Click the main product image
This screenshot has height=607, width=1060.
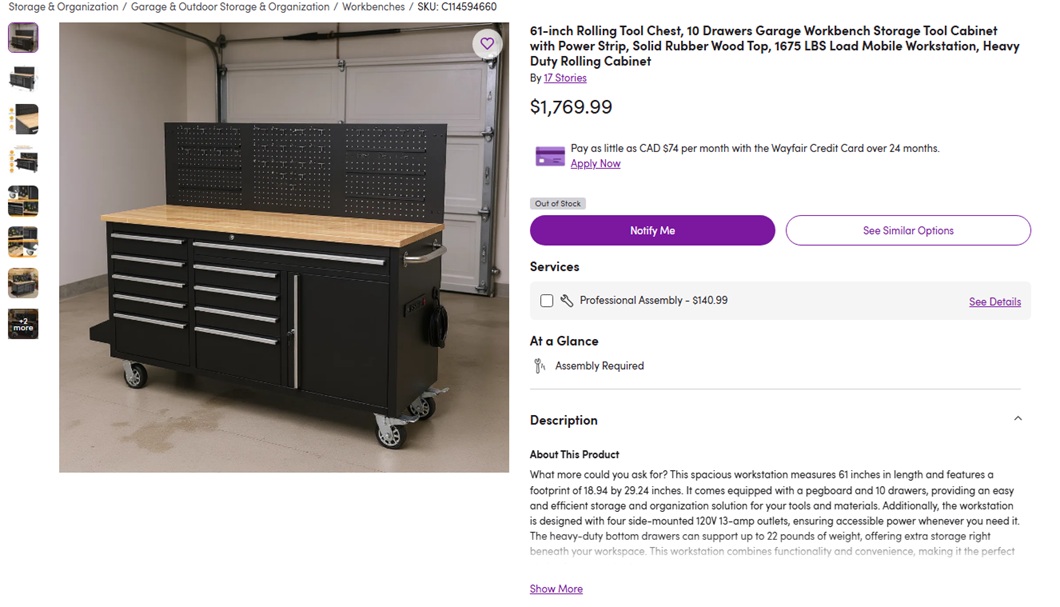[x=284, y=247]
